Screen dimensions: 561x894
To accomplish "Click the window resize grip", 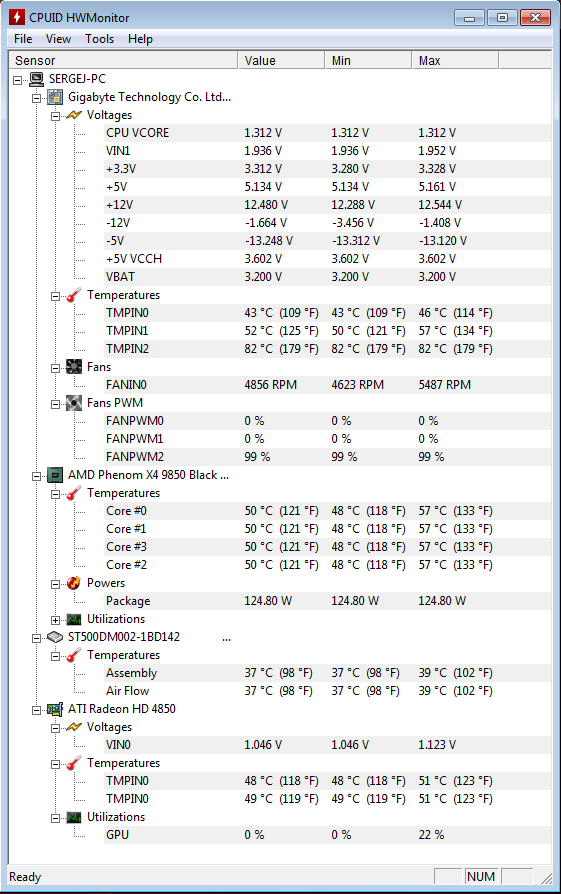I will 546,878.
